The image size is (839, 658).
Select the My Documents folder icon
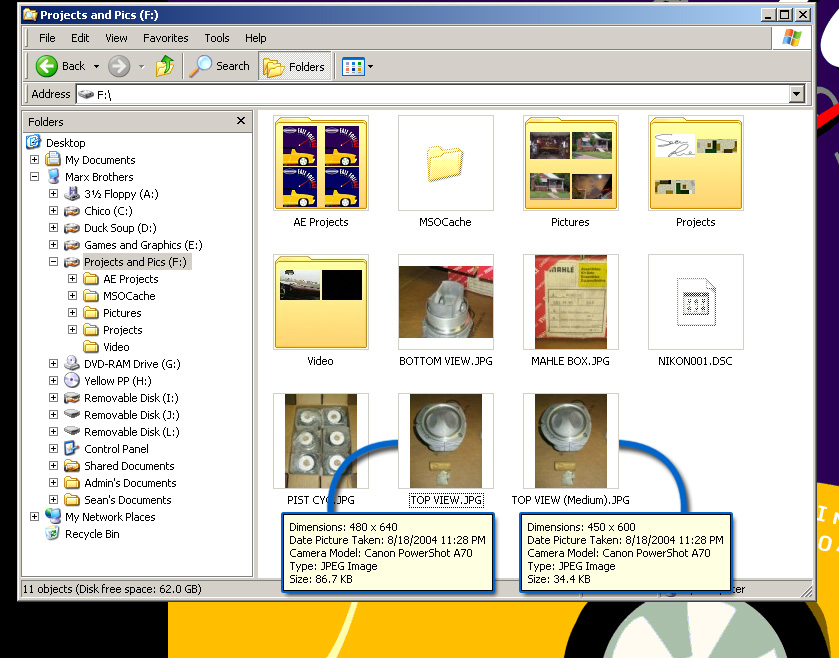52,159
